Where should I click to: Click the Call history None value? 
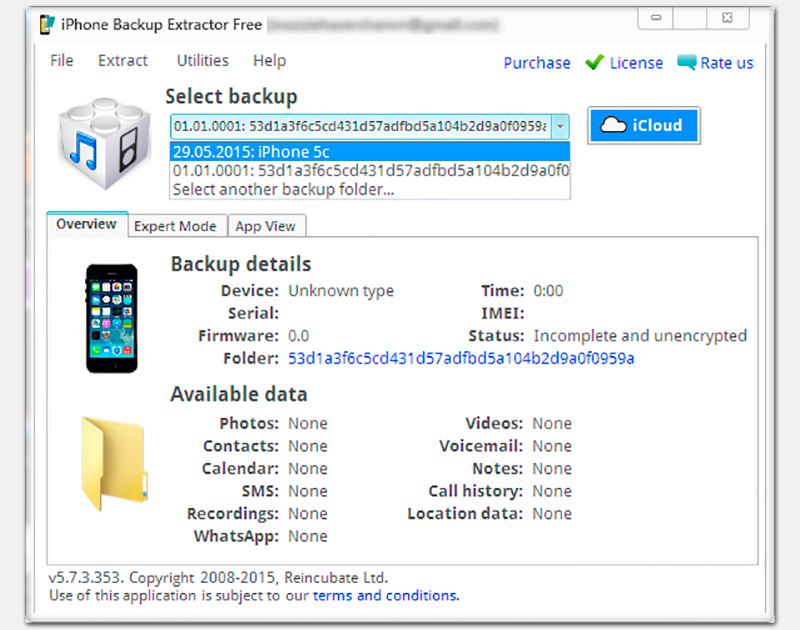[552, 491]
